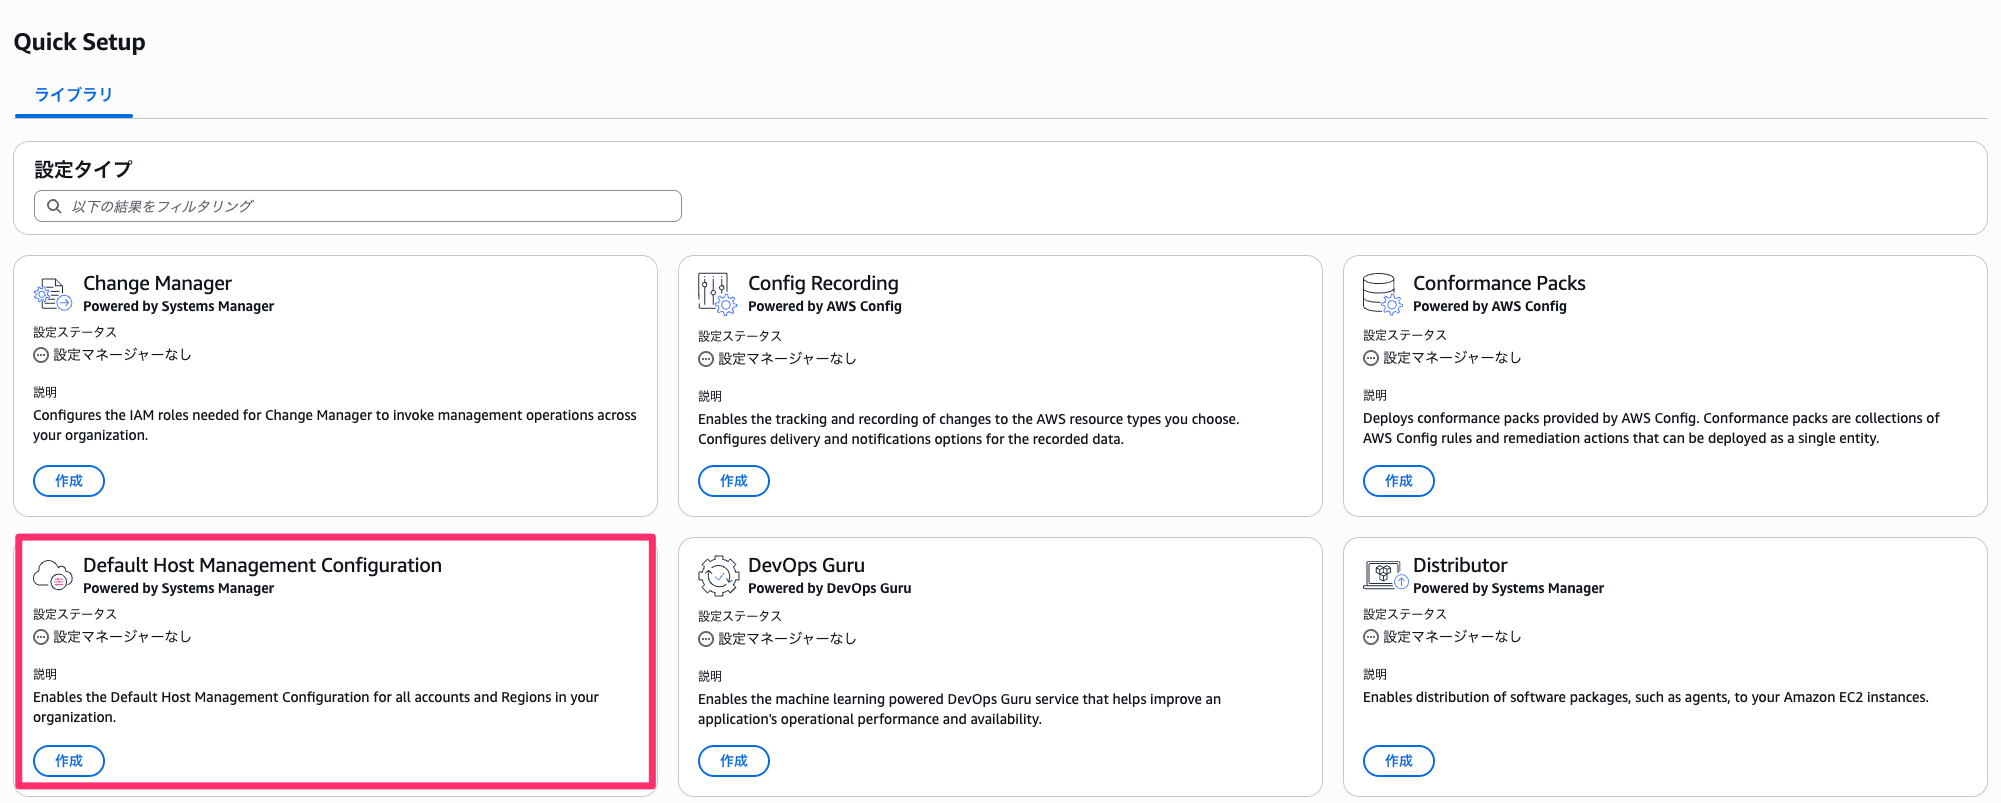Click the Conformance Packs description text

pyautogui.click(x=1651, y=428)
